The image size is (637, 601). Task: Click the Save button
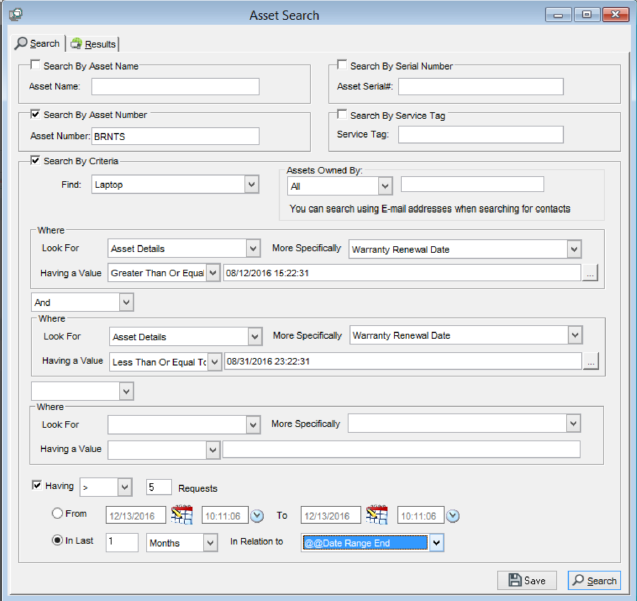(x=527, y=580)
